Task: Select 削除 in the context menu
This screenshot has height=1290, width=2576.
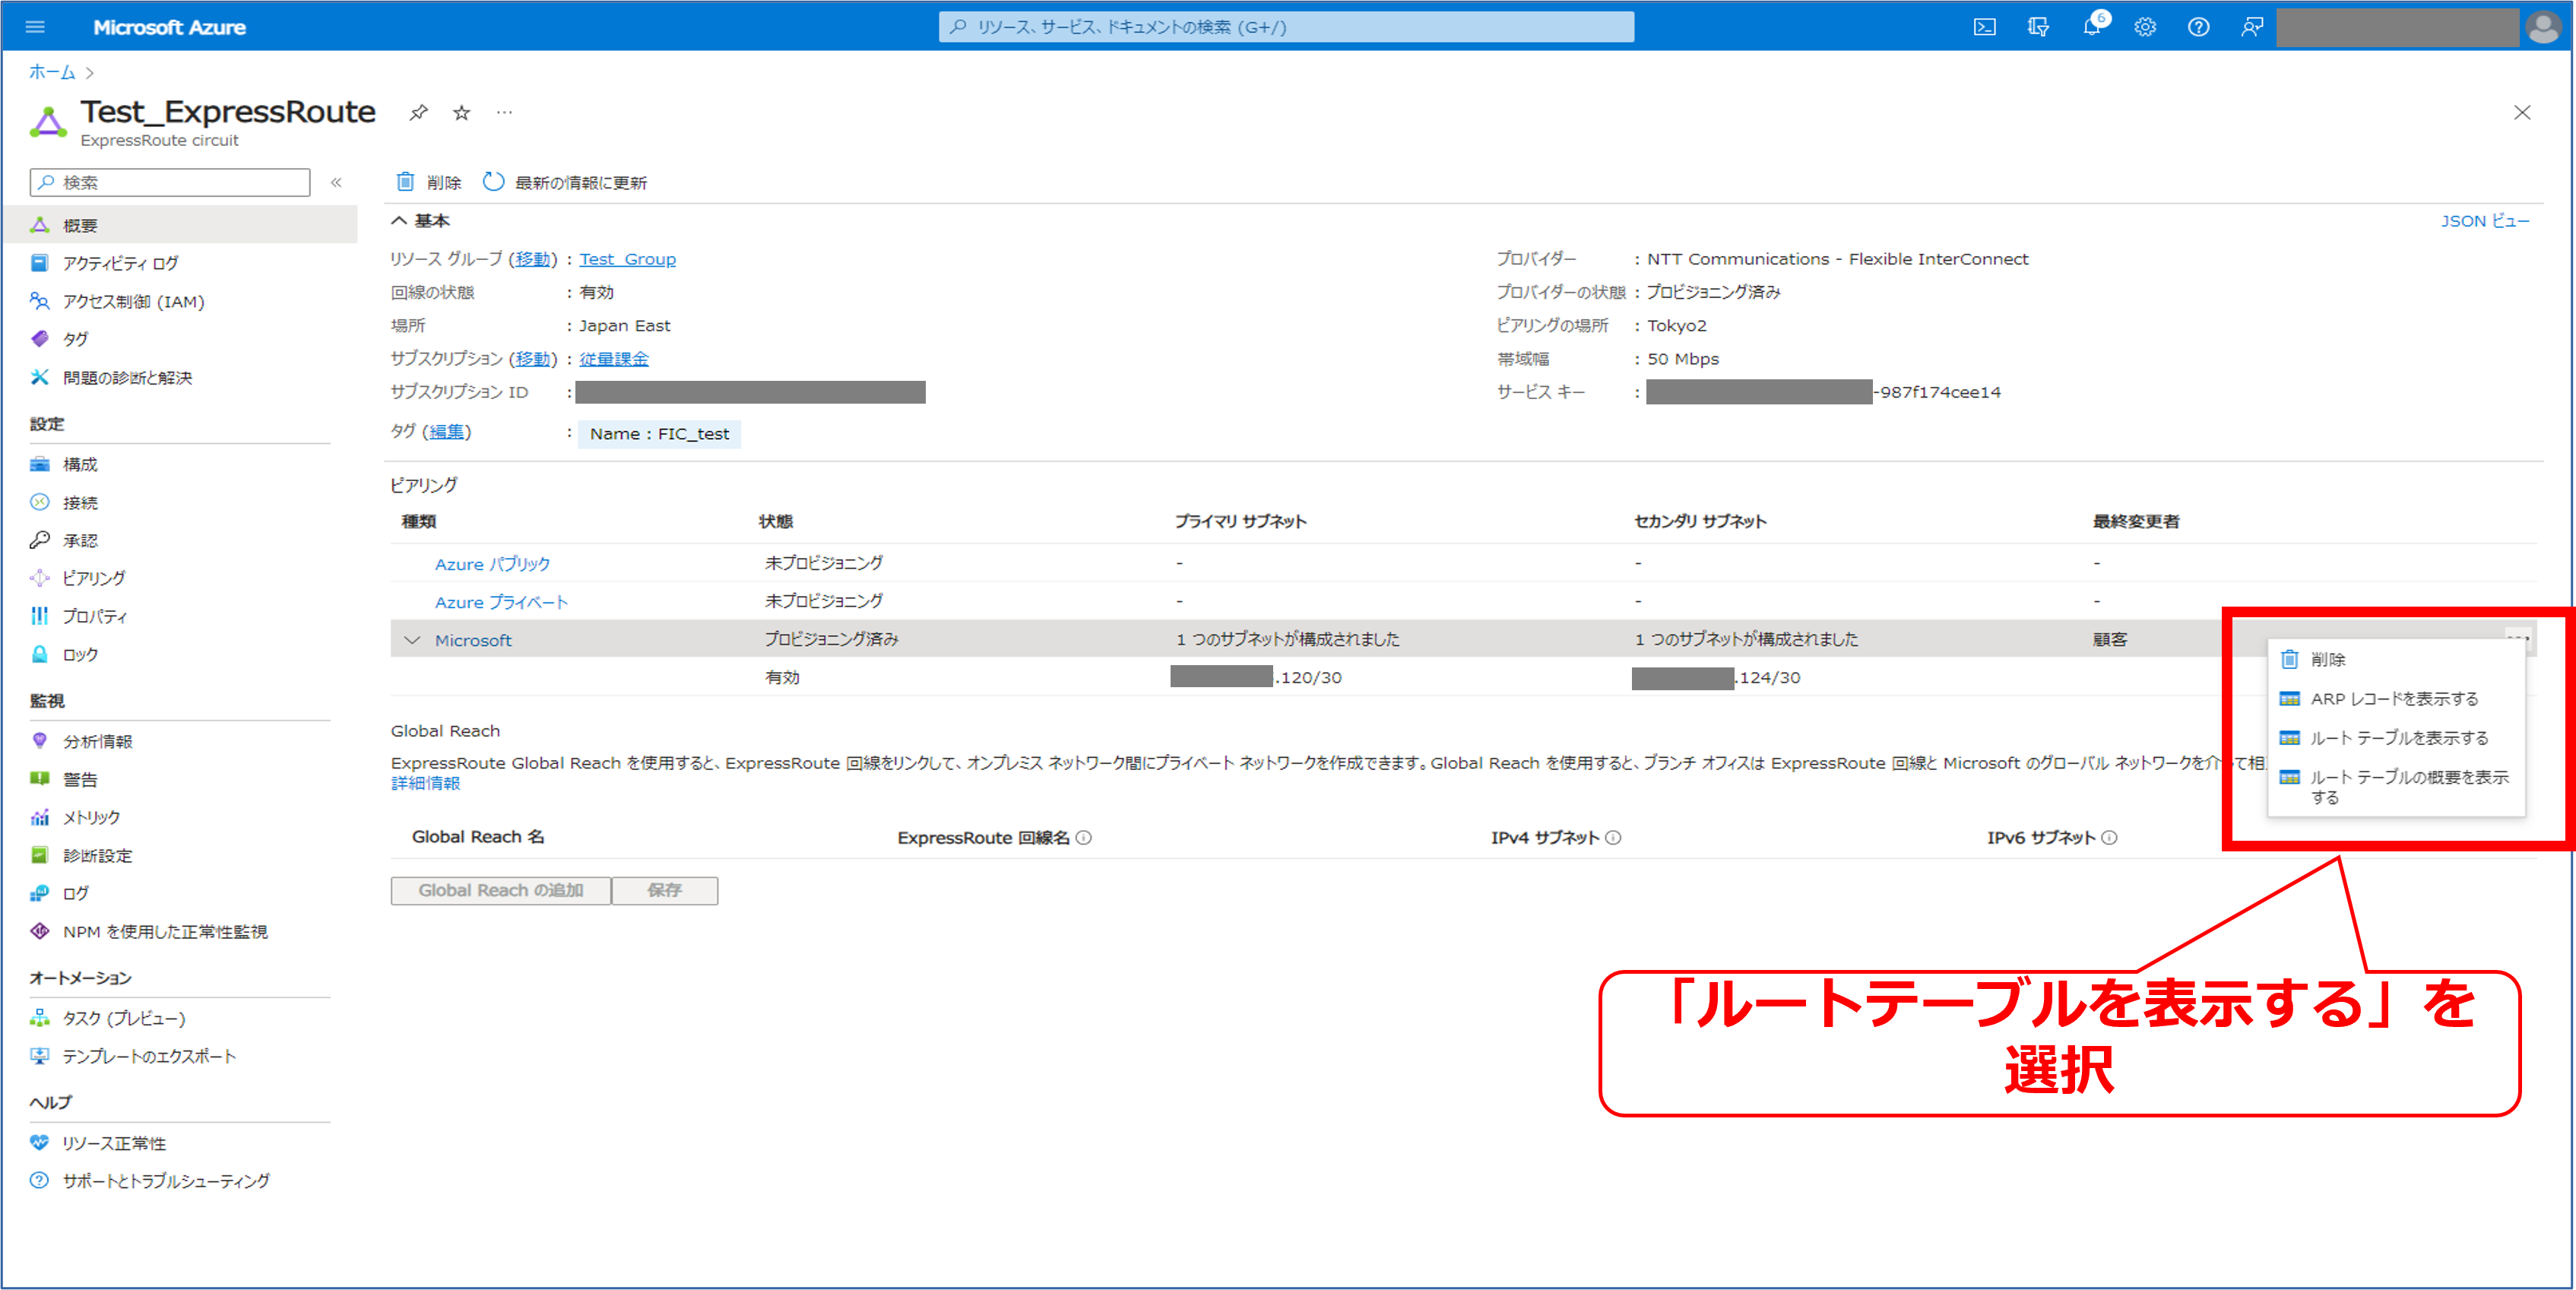Action: pyautogui.click(x=2327, y=660)
